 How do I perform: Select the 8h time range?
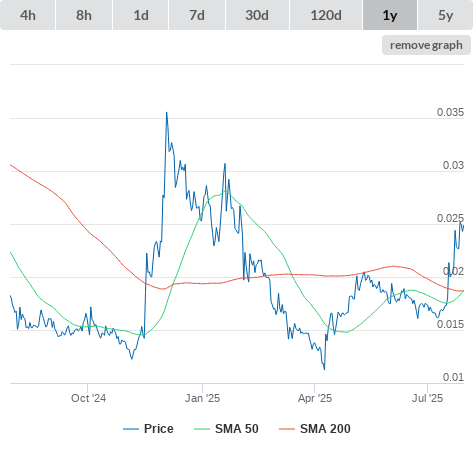[84, 15]
